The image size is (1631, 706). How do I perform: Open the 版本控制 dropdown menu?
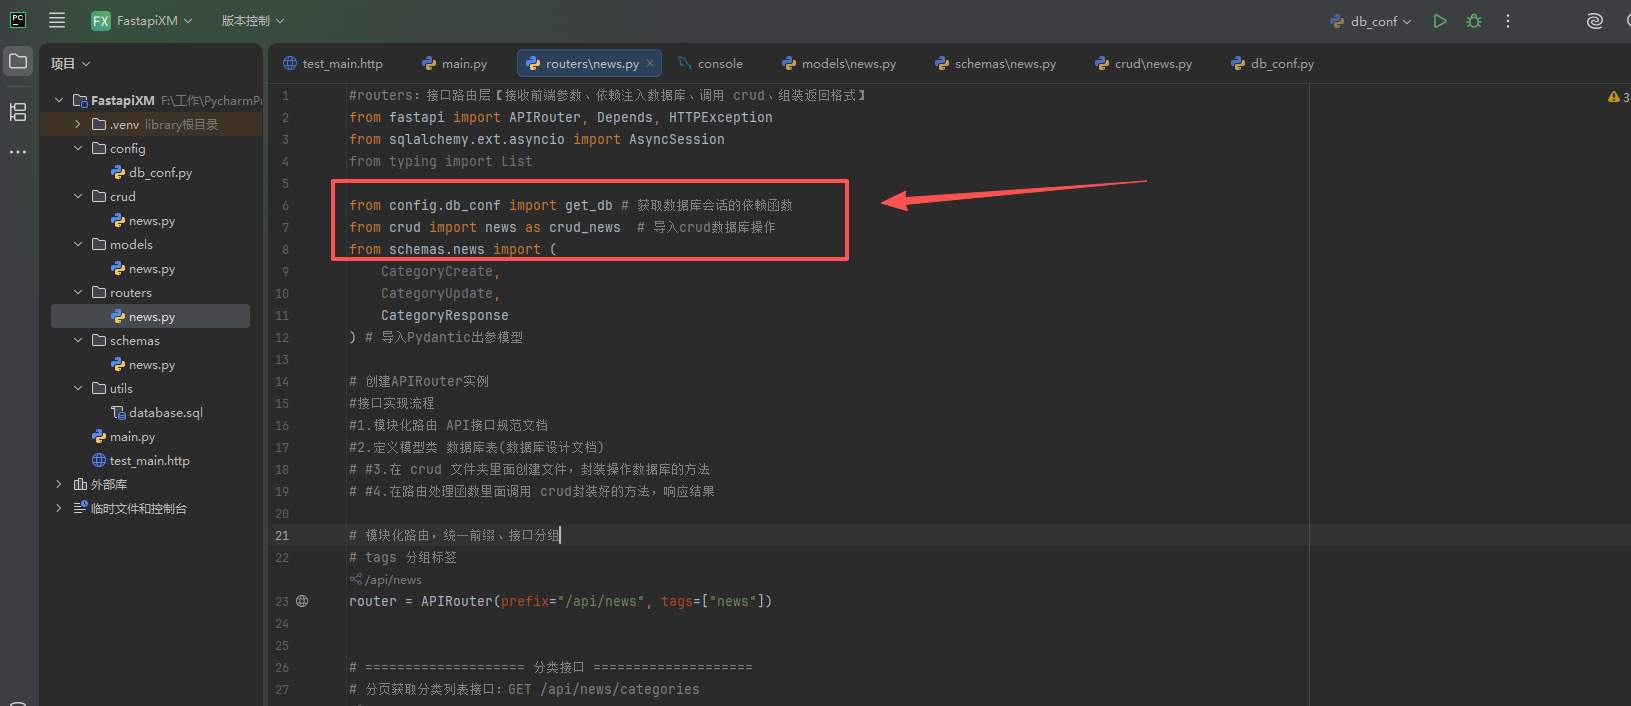coord(253,20)
